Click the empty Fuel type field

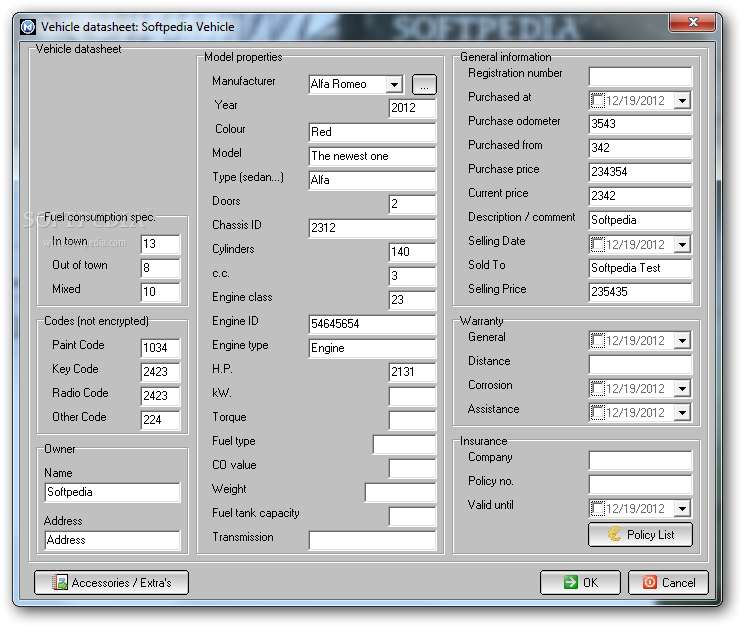(404, 444)
